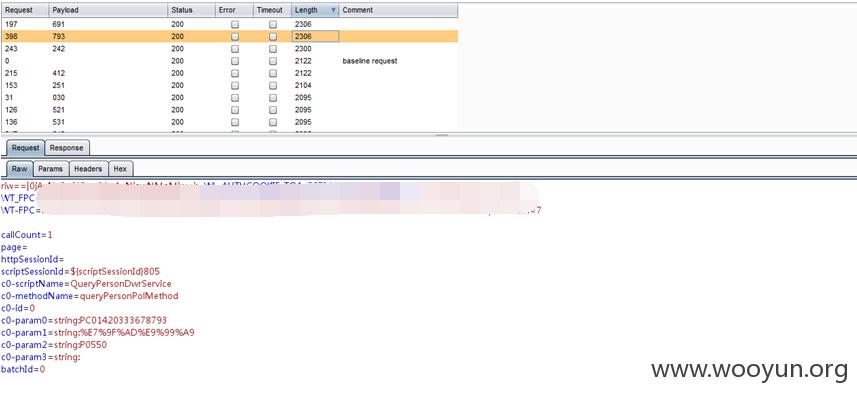Screen dimensions: 857x398
Task: Toggle Error checkbox for request 126
Action: (x=235, y=110)
